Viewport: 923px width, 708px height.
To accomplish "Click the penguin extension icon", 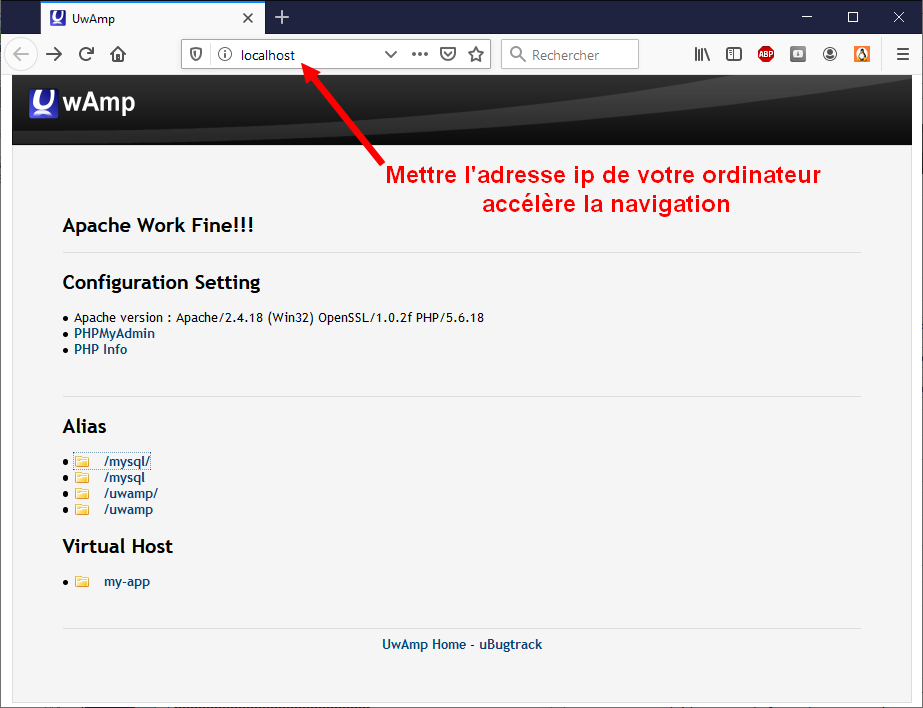I will [x=862, y=54].
